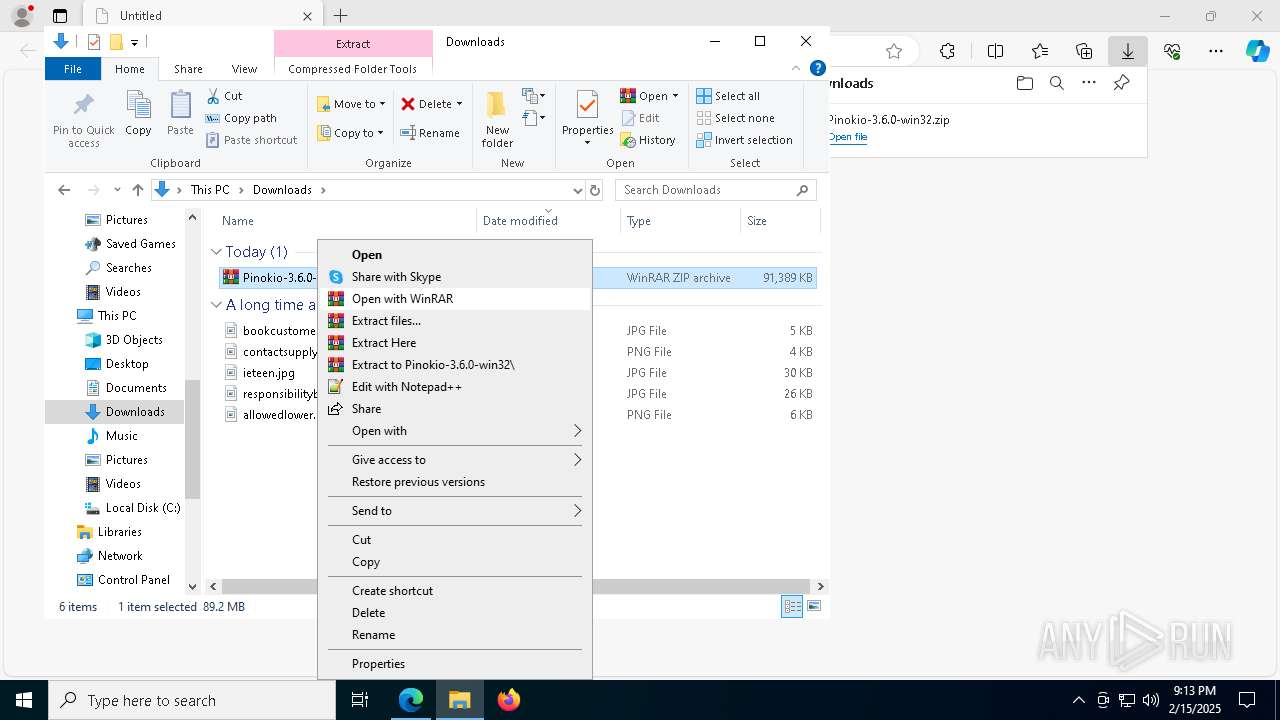Choose Extract Here from context menu
The width and height of the screenshot is (1280, 720).
tap(455, 343)
